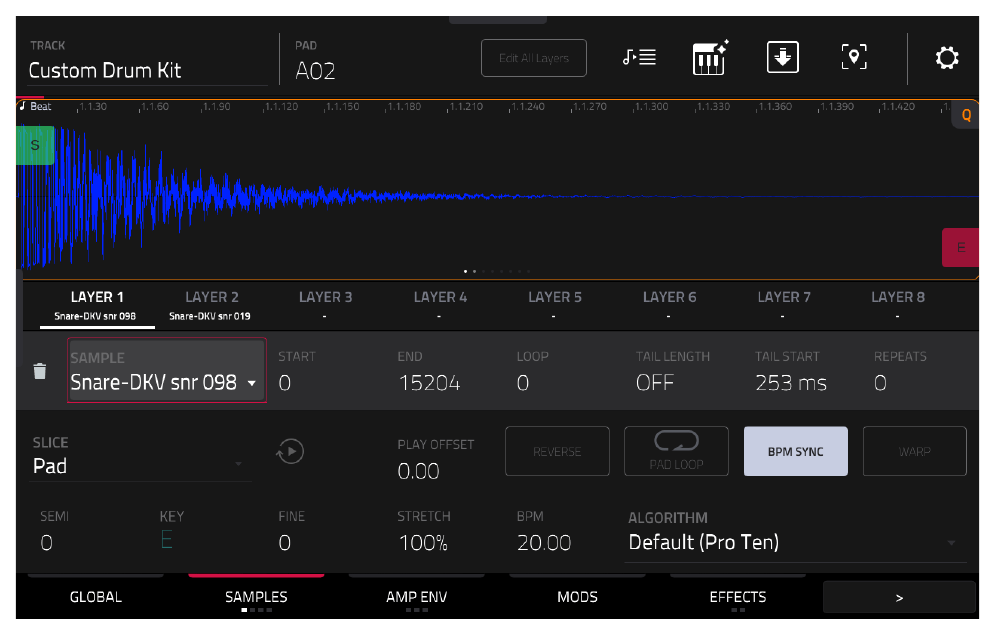This screenshot has height=636, width=996.
Task: Select the Play Offset value 0.00
Action: click(x=419, y=471)
